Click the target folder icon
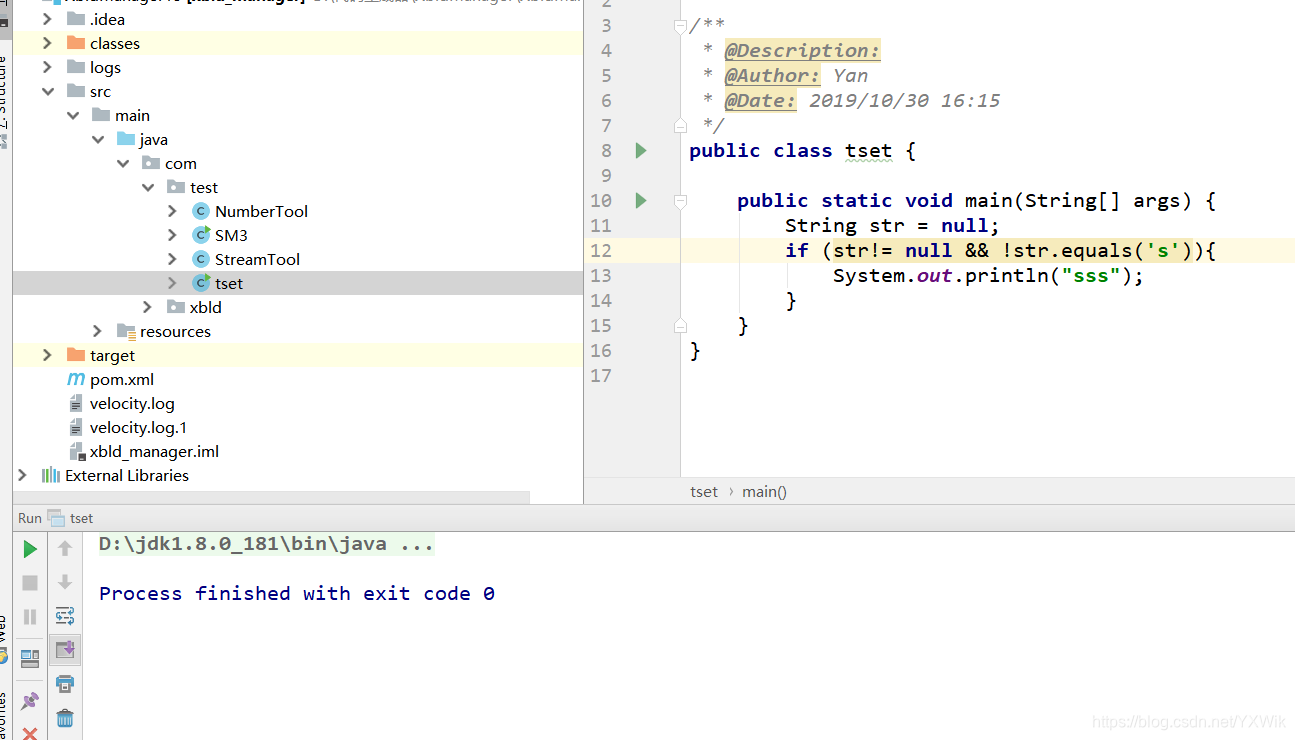The image size is (1295, 740). pos(75,355)
